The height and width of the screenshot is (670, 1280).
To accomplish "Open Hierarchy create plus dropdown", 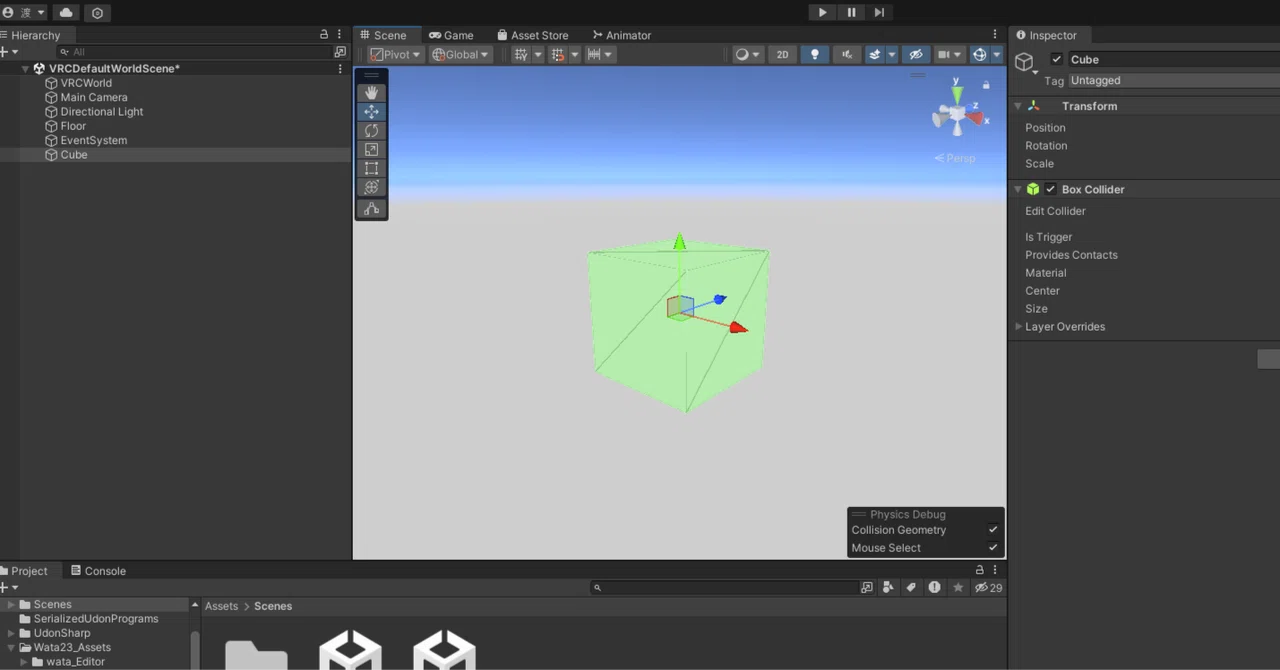I will (x=9, y=51).
